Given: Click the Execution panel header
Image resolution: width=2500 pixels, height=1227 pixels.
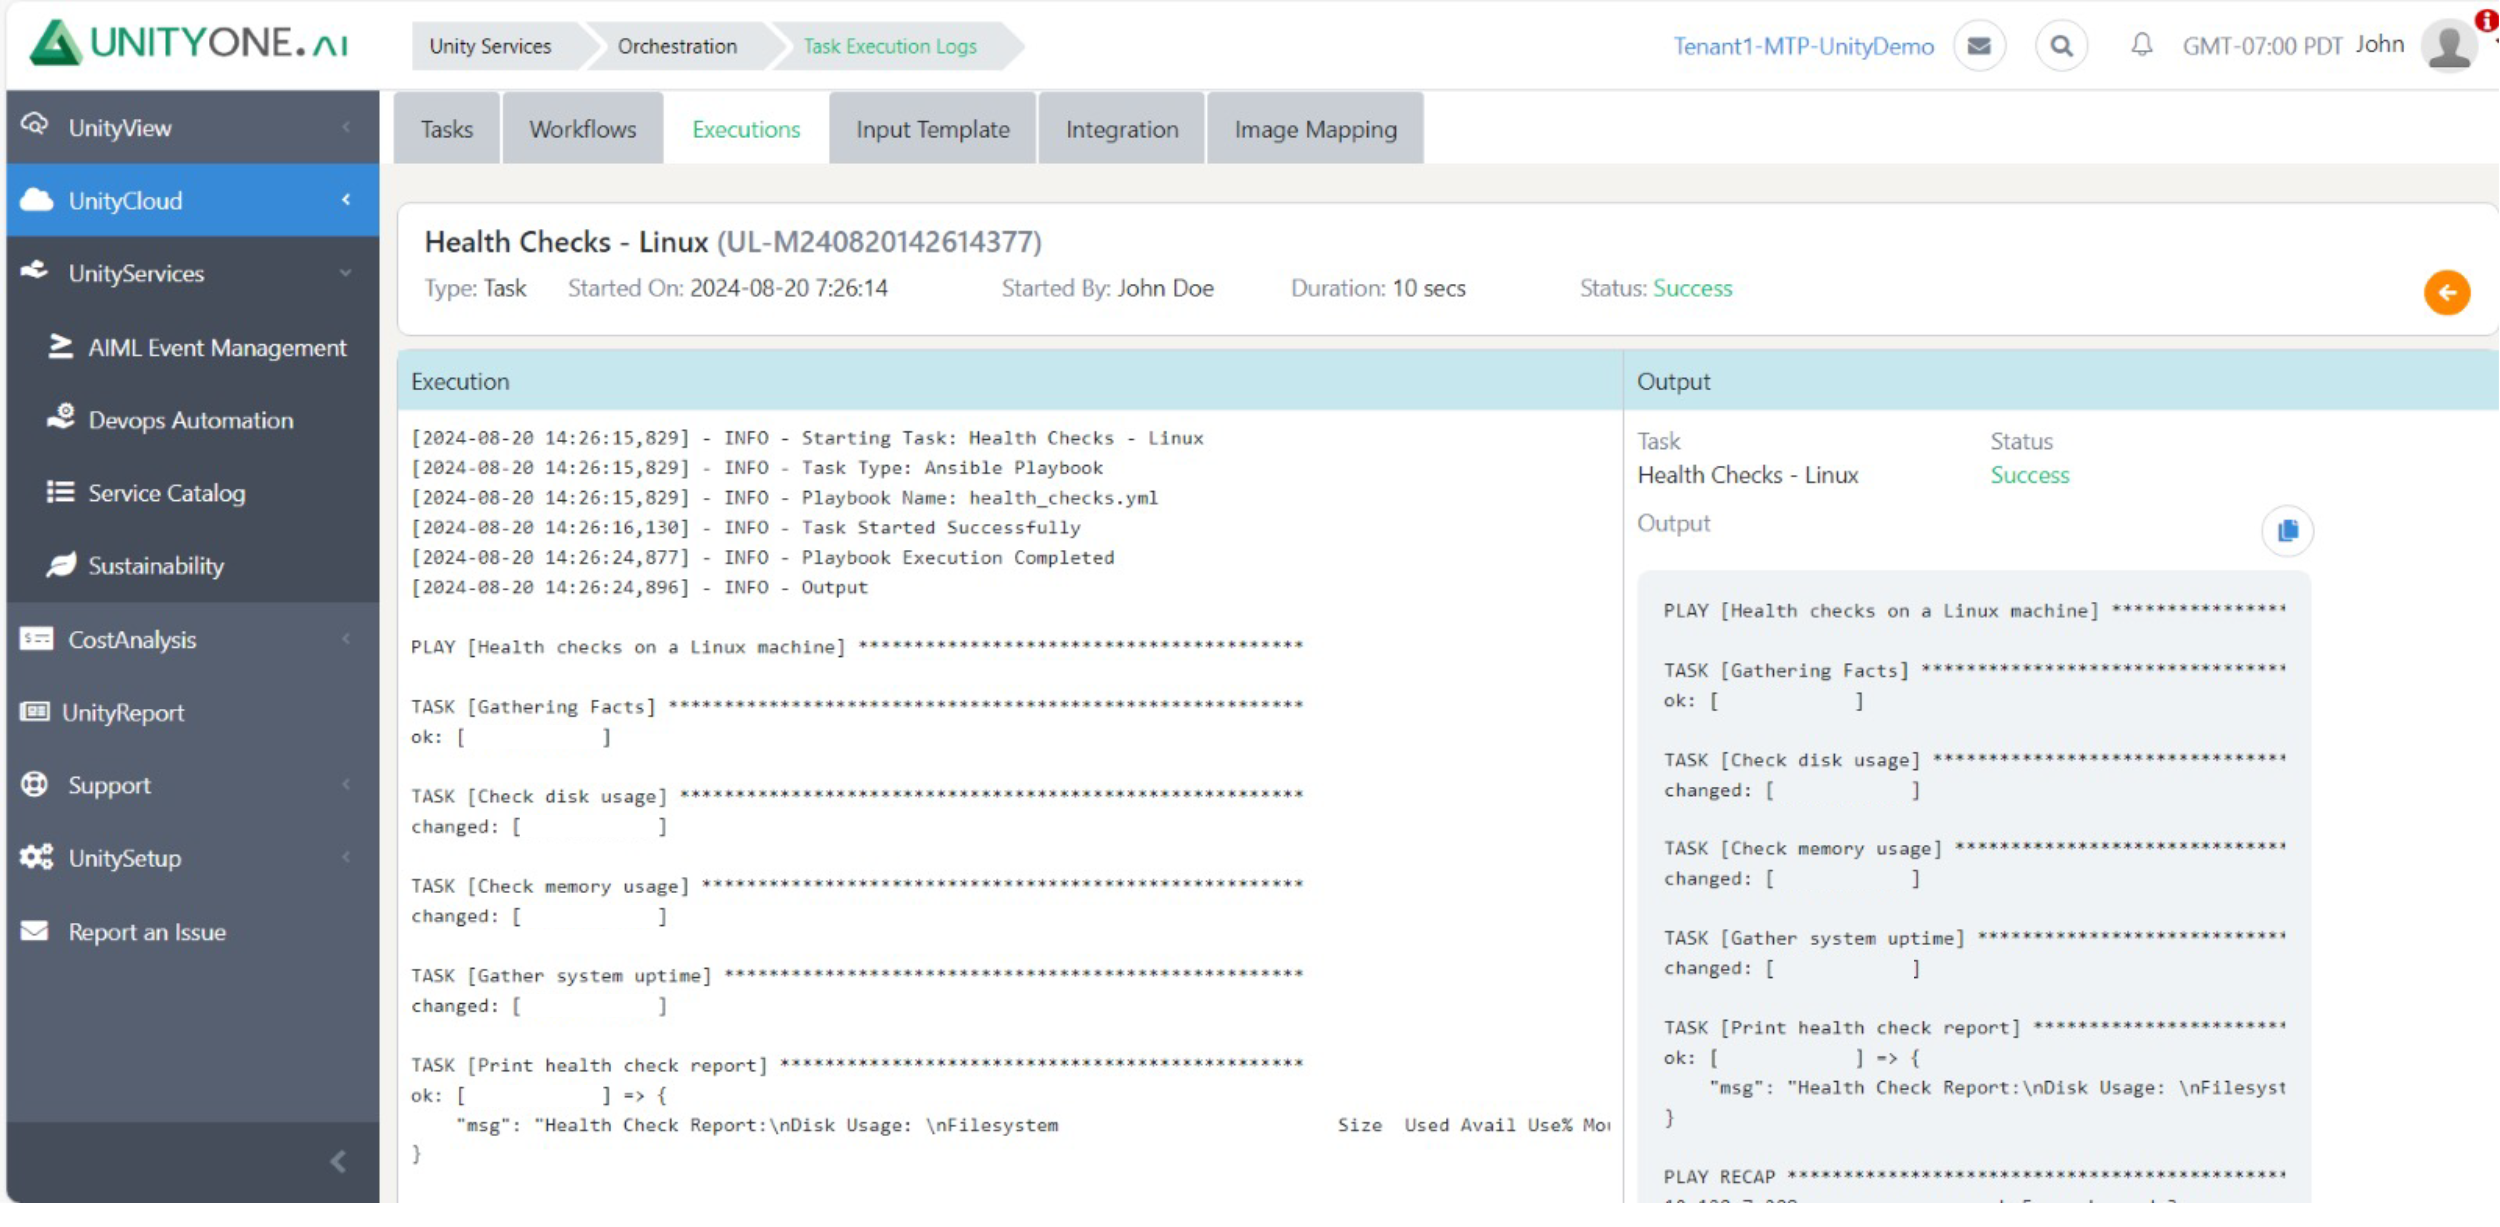Looking at the screenshot, I should pos(1010,381).
